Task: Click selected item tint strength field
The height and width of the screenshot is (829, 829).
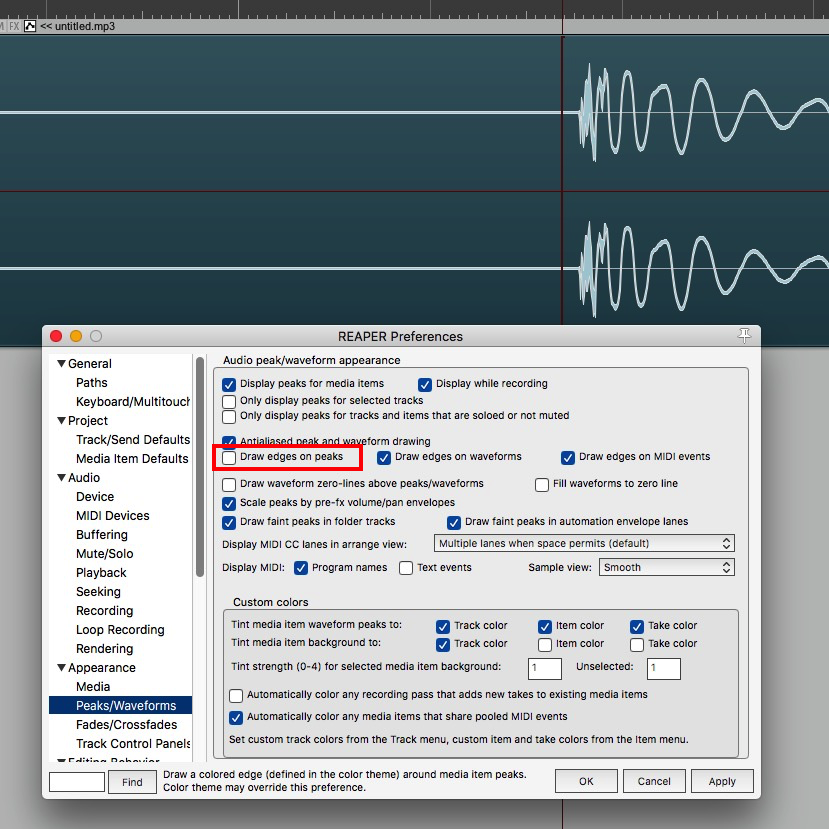Action: pos(545,669)
